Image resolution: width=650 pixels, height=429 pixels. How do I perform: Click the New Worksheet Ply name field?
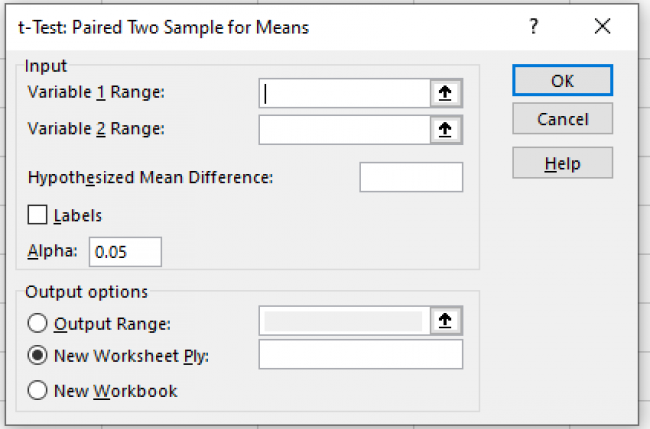360,355
